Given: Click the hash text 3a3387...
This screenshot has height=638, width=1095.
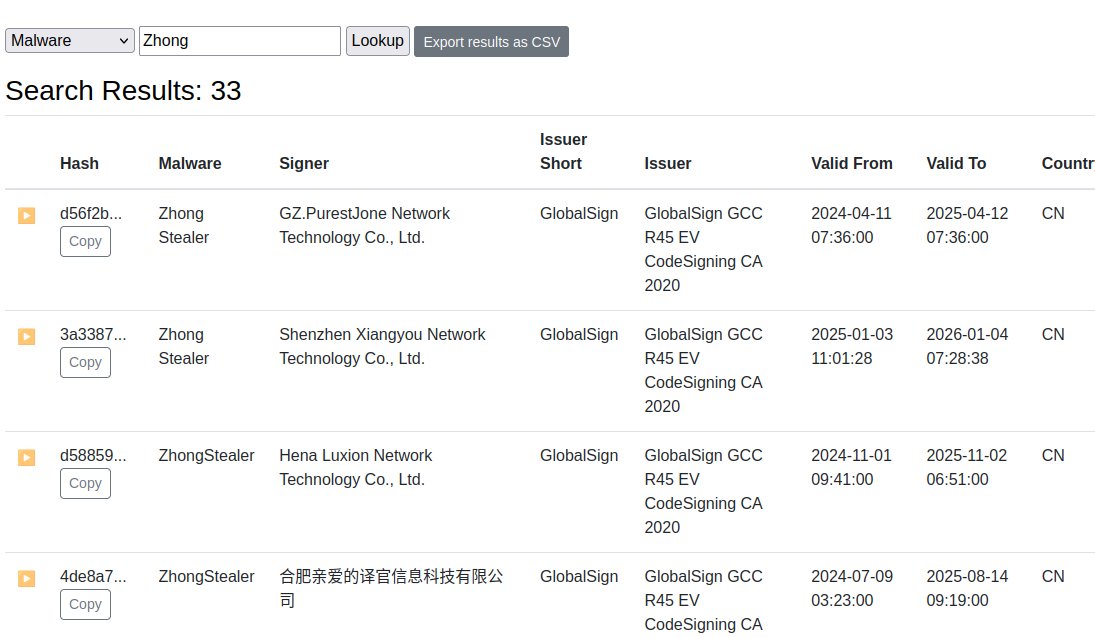Looking at the screenshot, I should (x=93, y=334).
